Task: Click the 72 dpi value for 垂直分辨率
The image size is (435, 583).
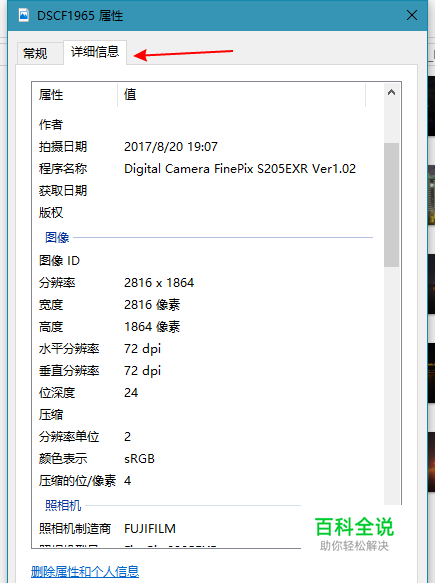Action: [x=142, y=371]
